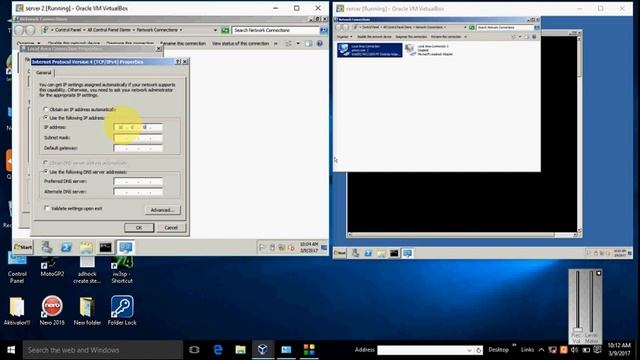
Task: Open Organize menu in server window
Action: 344,37
